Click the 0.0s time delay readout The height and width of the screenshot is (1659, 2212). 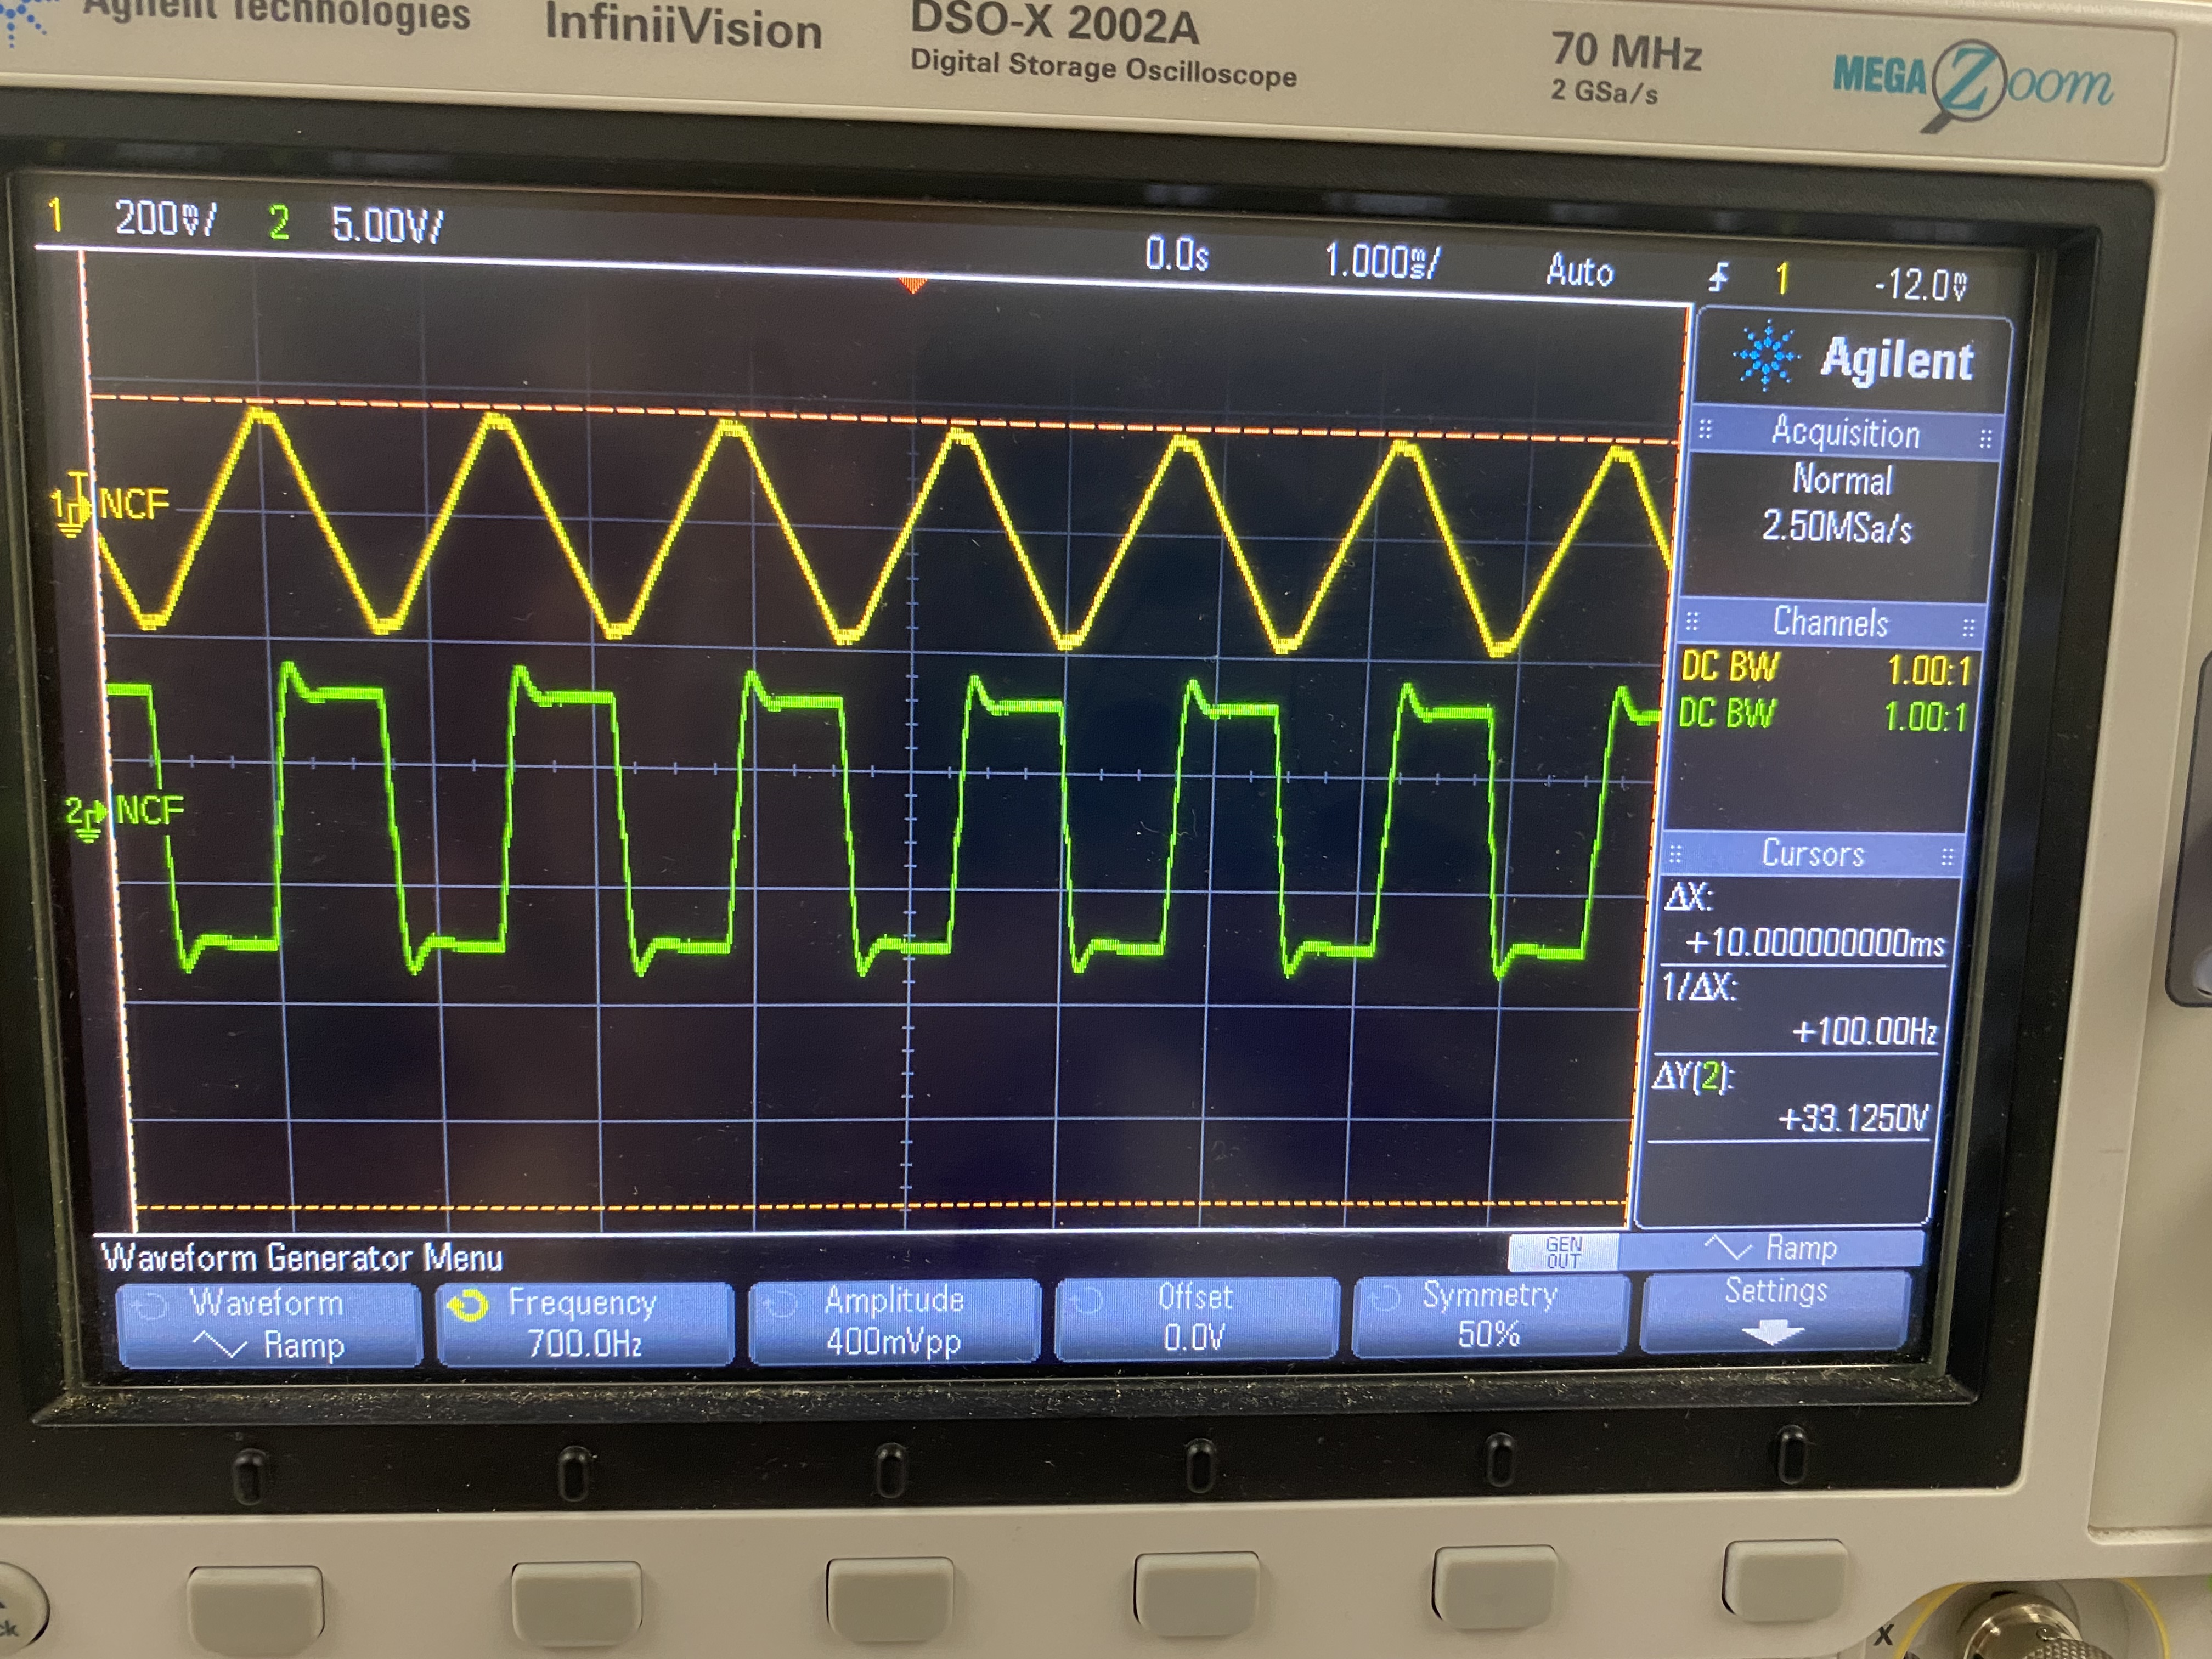point(1177,255)
